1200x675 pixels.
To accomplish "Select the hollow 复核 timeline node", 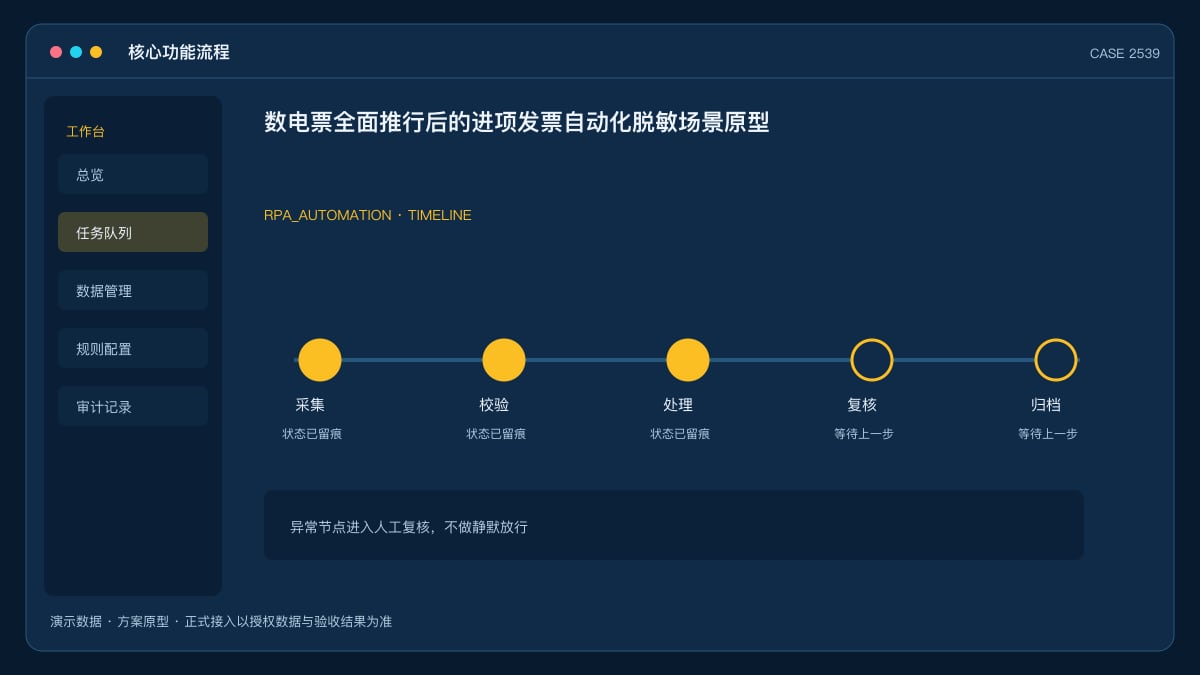I will pyautogui.click(x=872, y=360).
